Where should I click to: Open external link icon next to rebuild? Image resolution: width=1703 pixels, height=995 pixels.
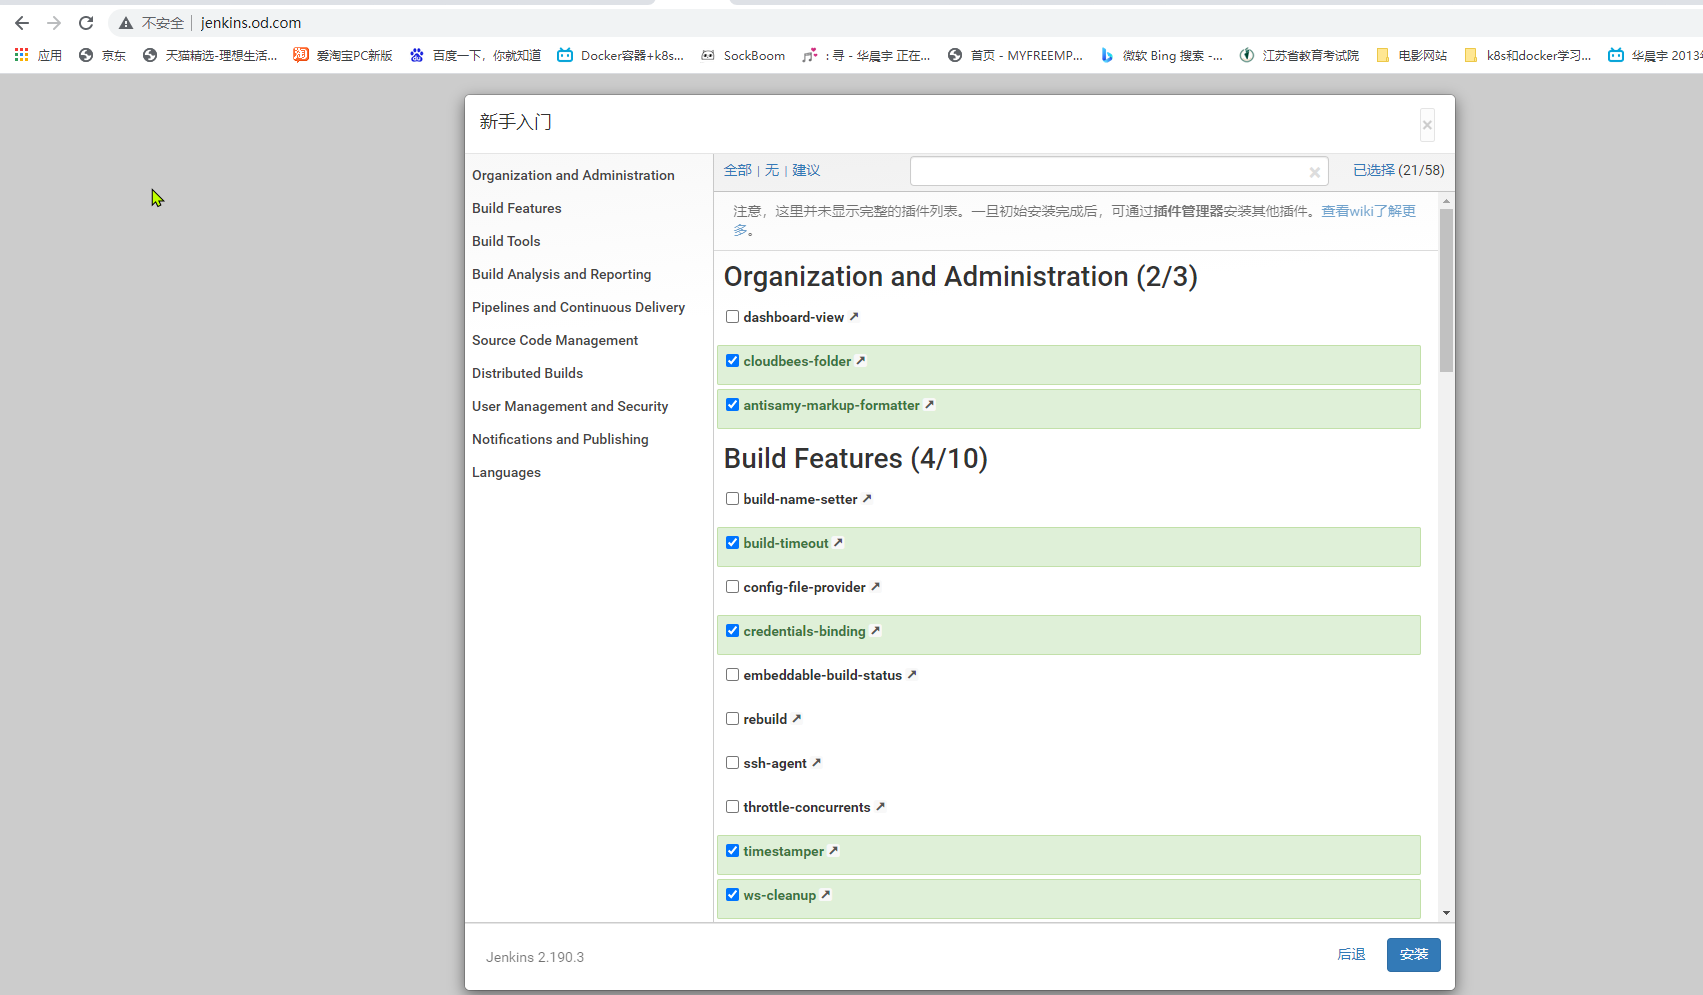pos(797,718)
